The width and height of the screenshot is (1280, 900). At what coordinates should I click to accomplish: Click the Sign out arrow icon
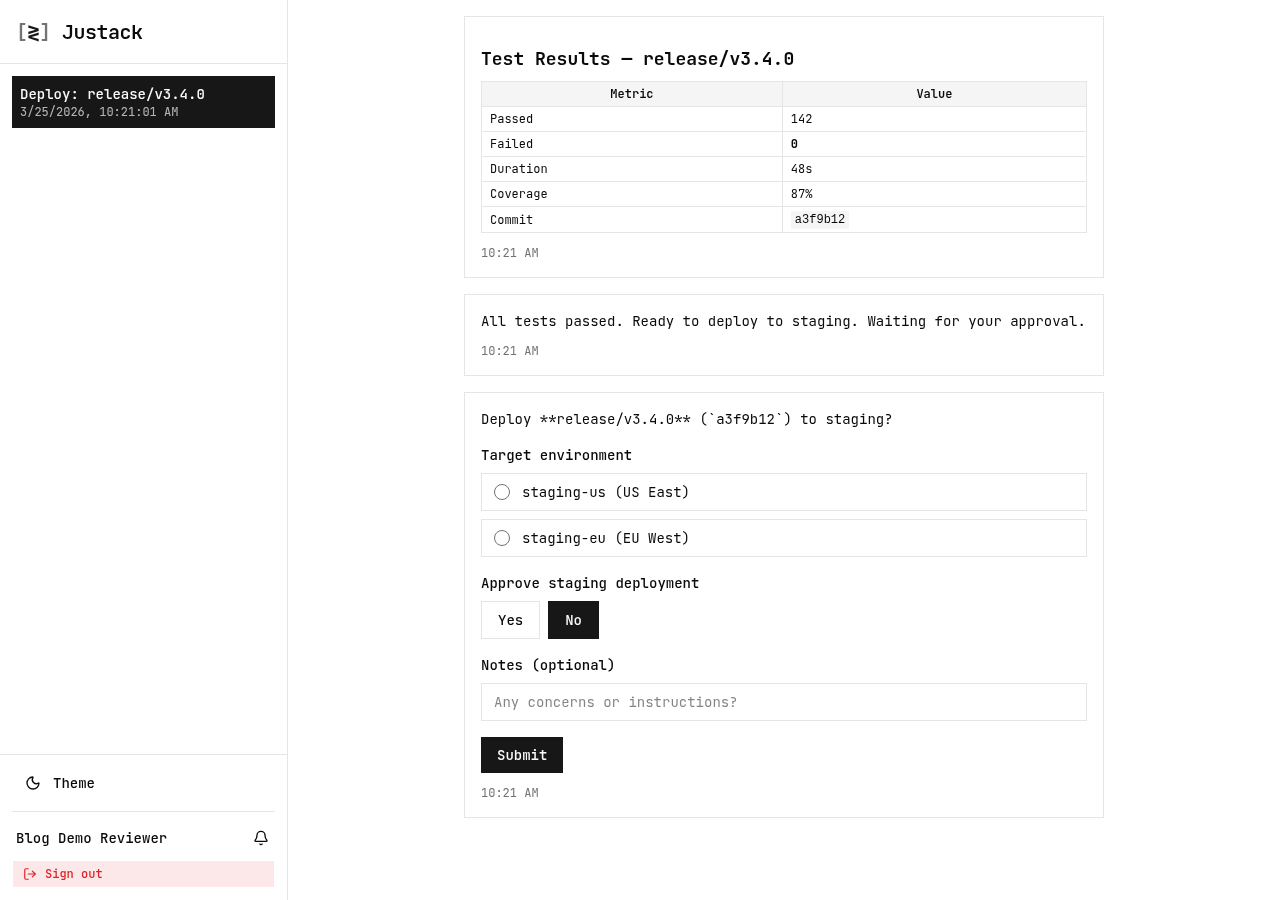(30, 874)
